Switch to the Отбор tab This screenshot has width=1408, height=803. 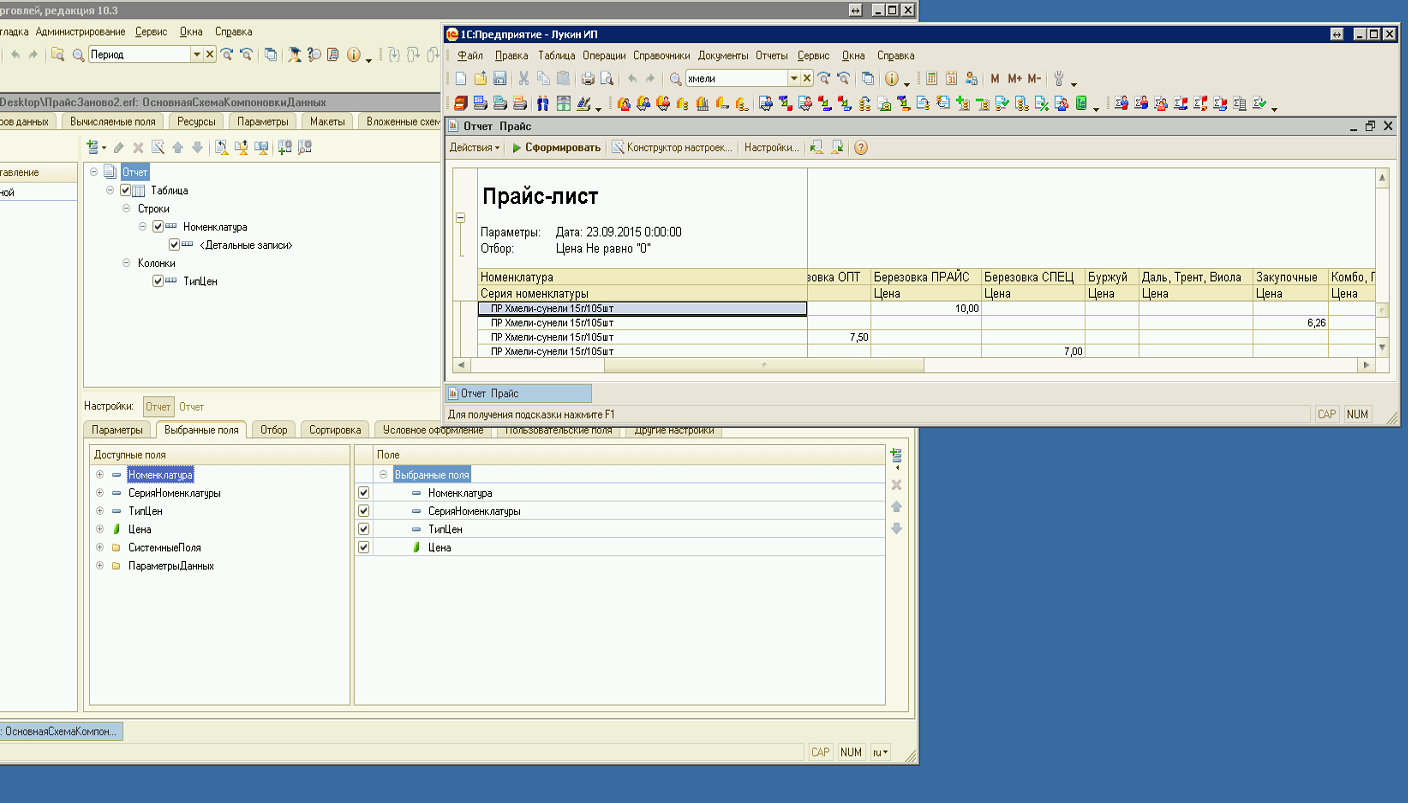pyautogui.click(x=273, y=430)
